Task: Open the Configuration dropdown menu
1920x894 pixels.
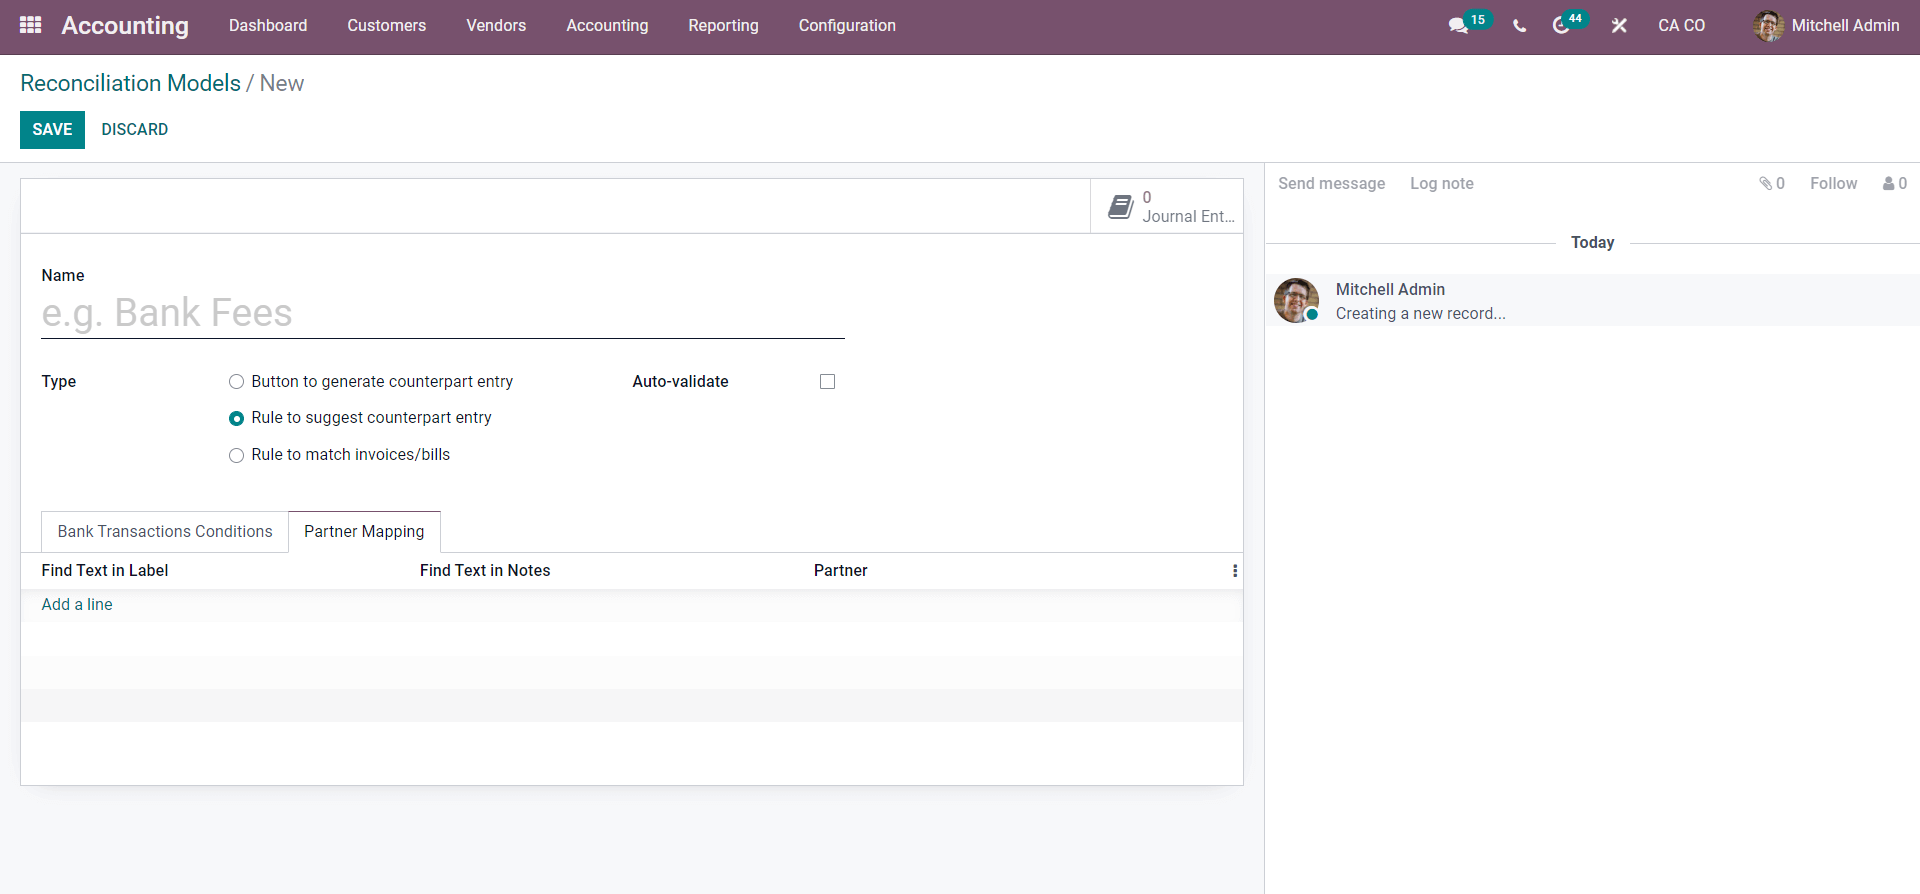Action: point(847,26)
